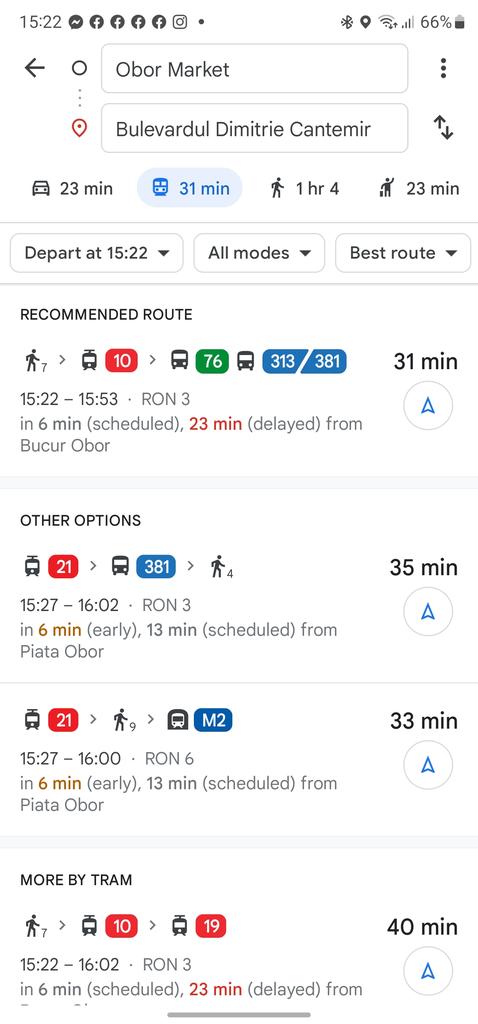This screenshot has height=1024, width=478.
Task: Start navigation for the 35 min route
Action: (428, 612)
